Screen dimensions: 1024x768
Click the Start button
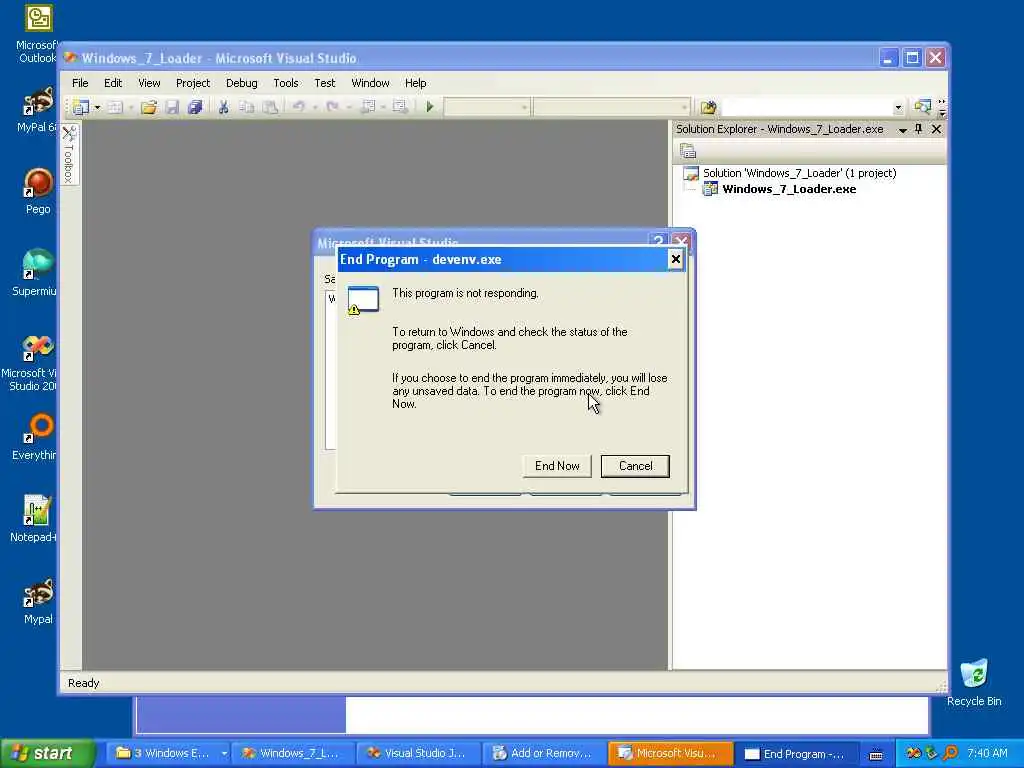pyautogui.click(x=47, y=754)
